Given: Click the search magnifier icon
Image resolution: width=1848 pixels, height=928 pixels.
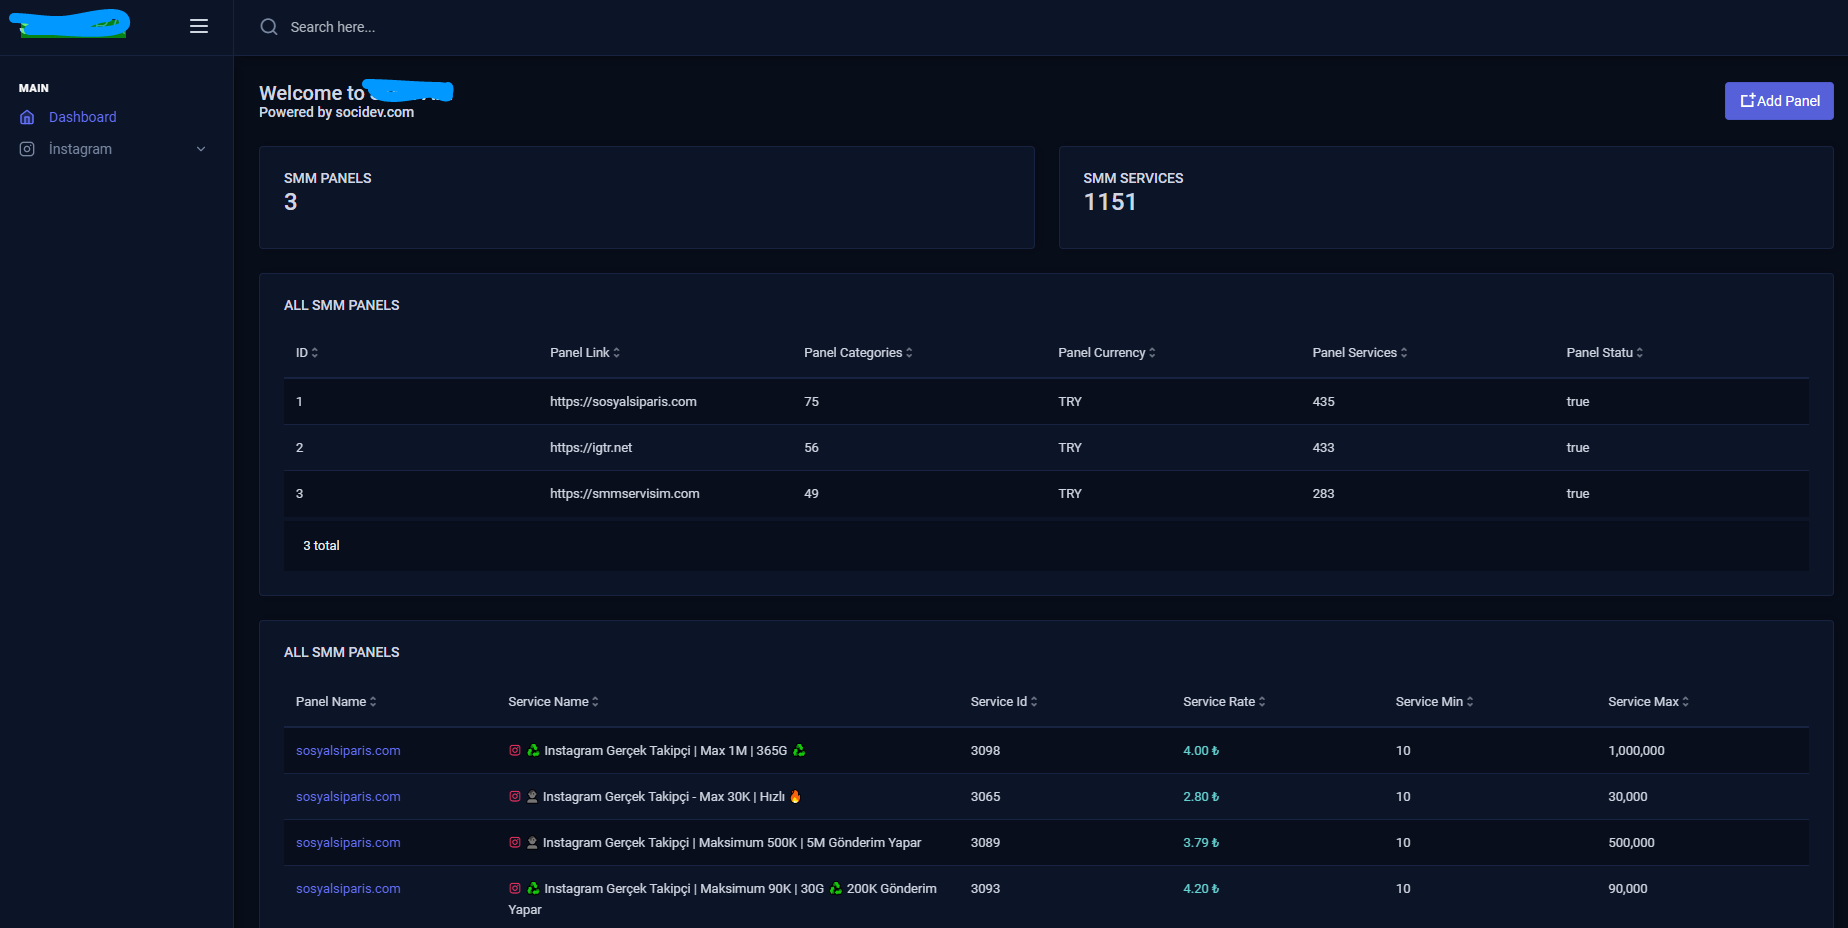Looking at the screenshot, I should point(269,27).
